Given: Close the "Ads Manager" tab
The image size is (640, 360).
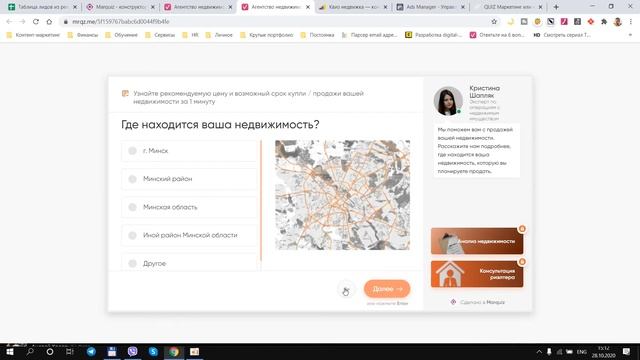Looking at the screenshot, I should [x=463, y=7].
